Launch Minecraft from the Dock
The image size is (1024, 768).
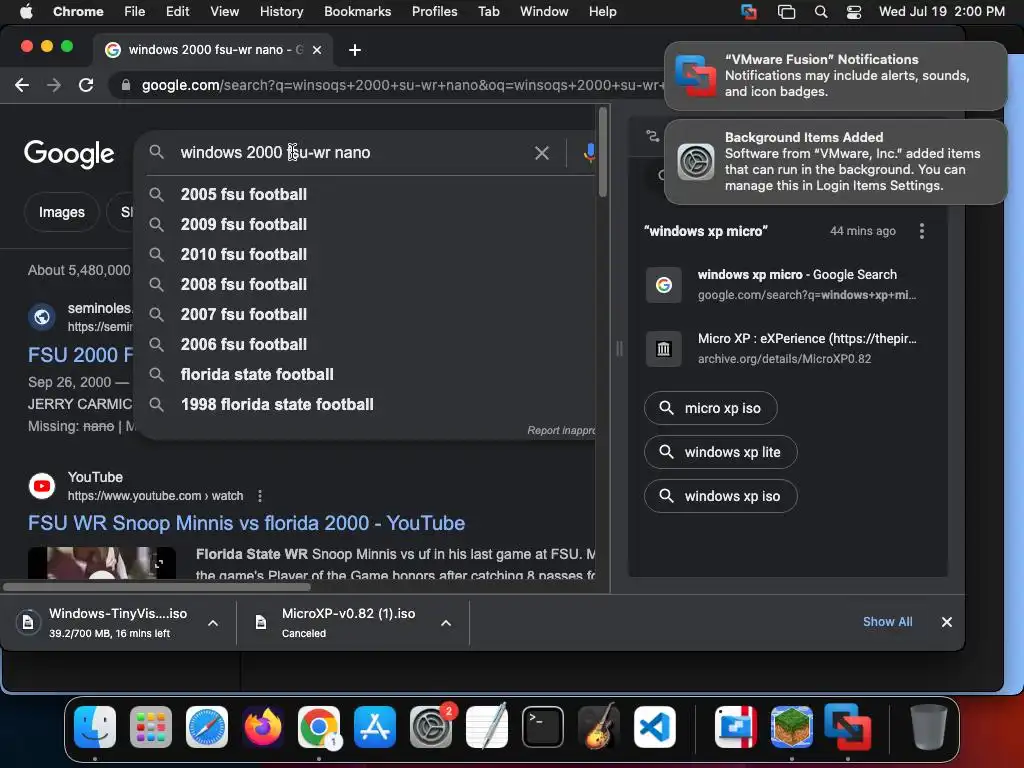coord(792,727)
